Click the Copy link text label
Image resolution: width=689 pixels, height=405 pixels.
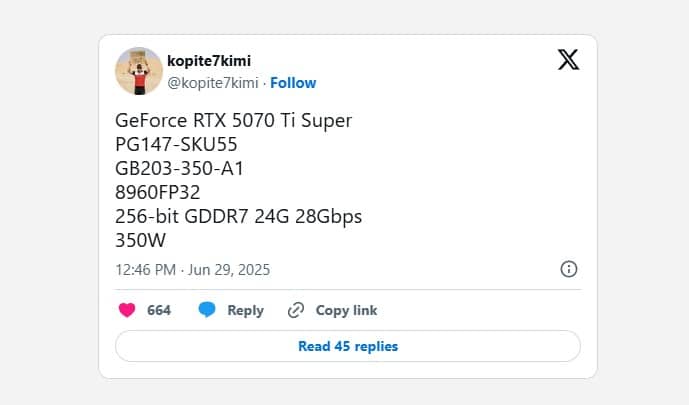click(x=346, y=310)
